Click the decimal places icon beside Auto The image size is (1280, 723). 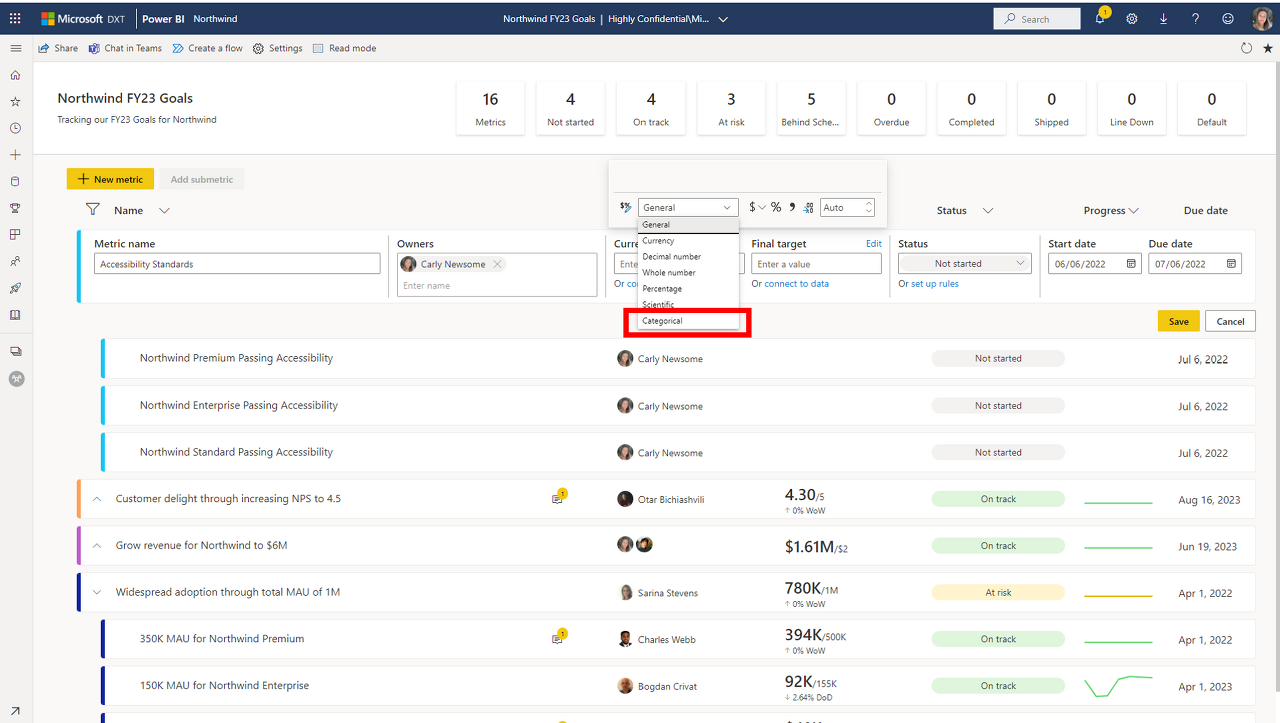tap(808, 207)
